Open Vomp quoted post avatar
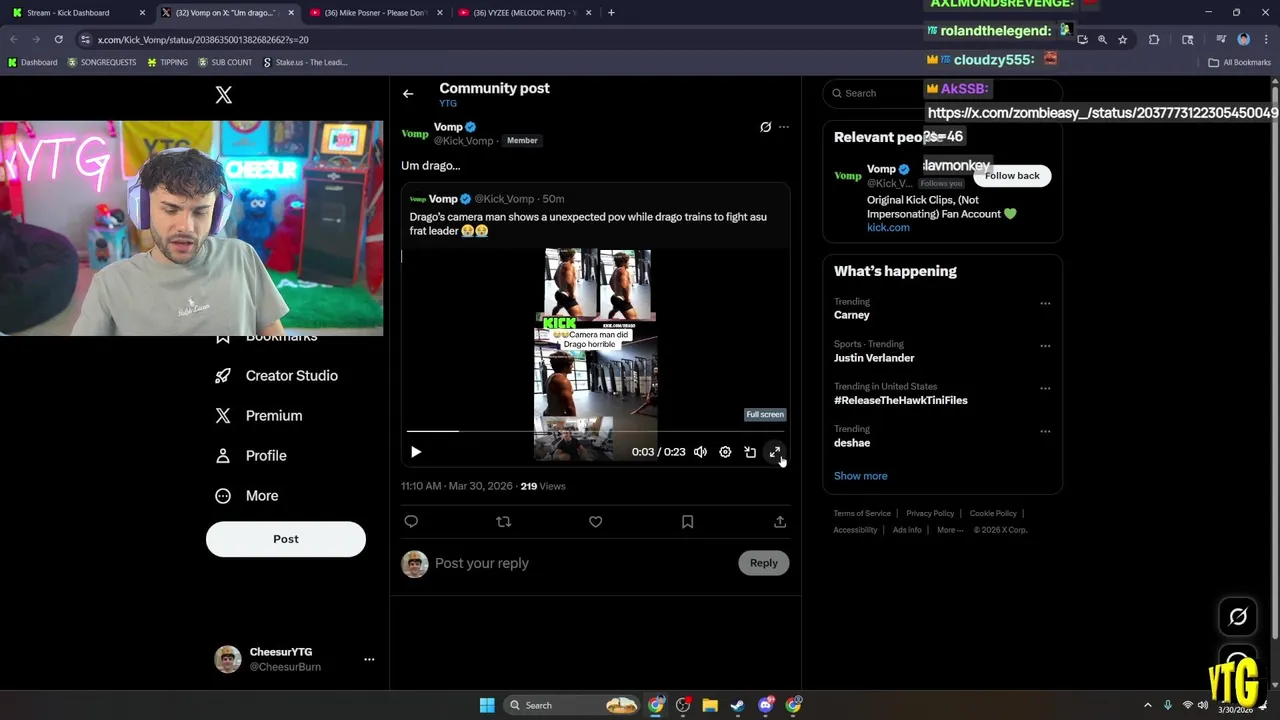The width and height of the screenshot is (1280, 720). [x=417, y=199]
